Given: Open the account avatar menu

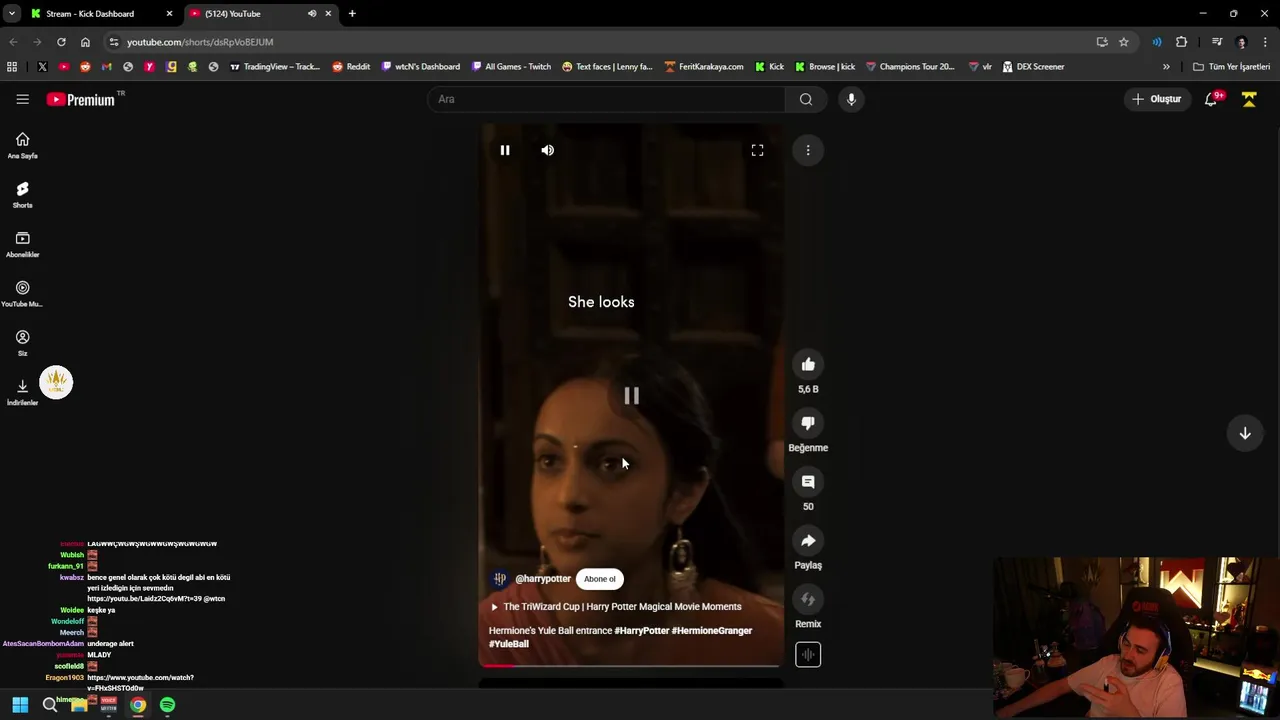Looking at the screenshot, I should pos(1249,99).
